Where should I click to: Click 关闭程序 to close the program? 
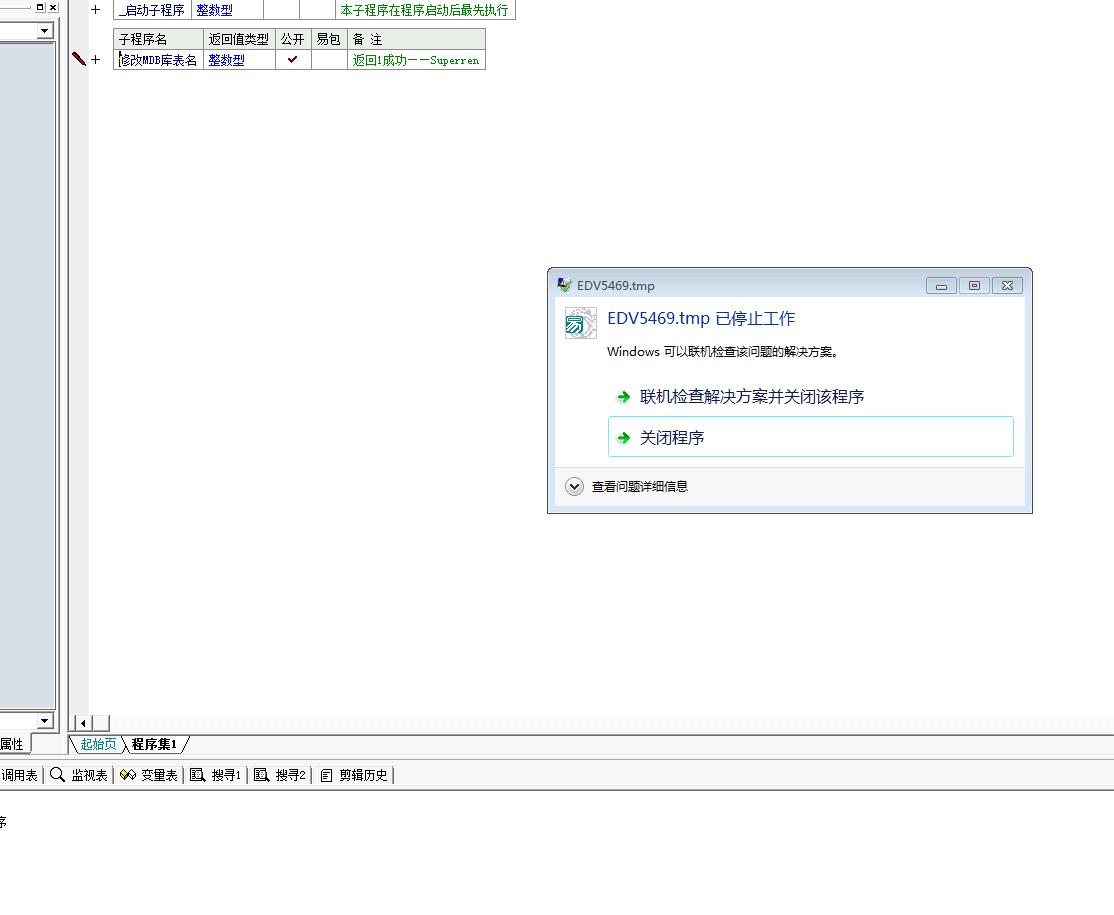(811, 437)
